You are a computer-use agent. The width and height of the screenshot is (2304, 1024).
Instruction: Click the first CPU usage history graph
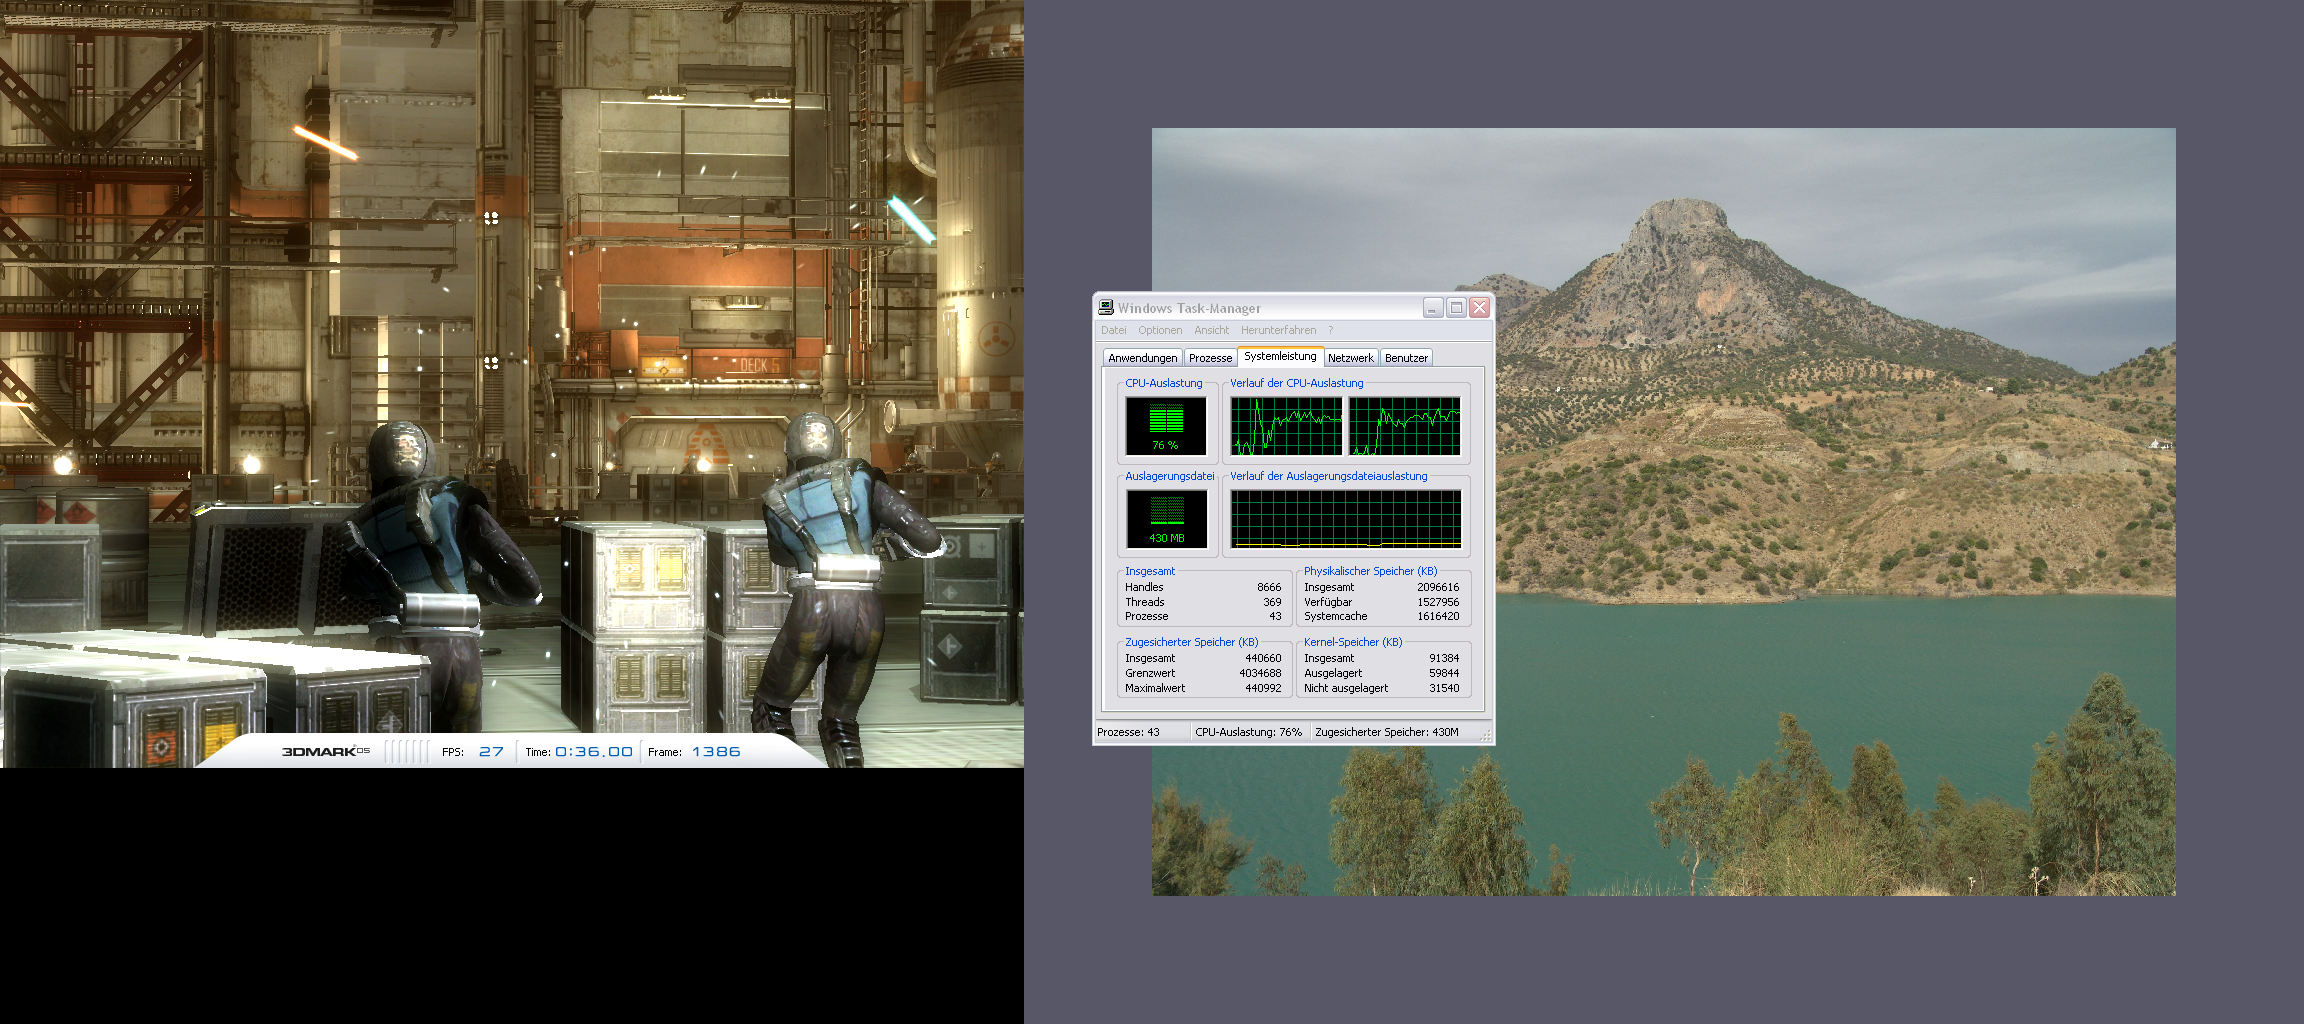1287,426
